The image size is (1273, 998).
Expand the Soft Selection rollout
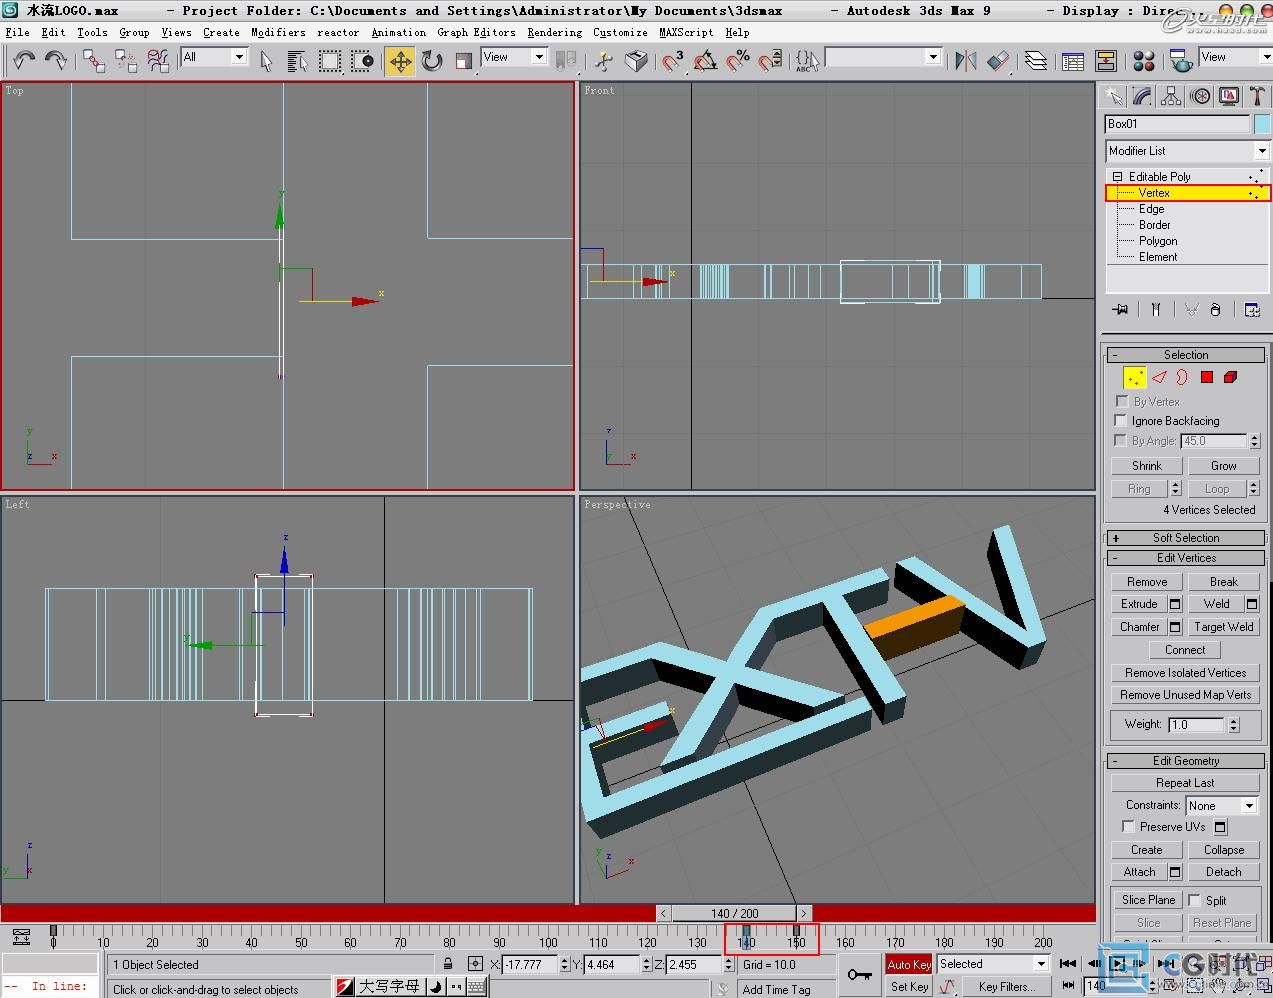click(1186, 538)
